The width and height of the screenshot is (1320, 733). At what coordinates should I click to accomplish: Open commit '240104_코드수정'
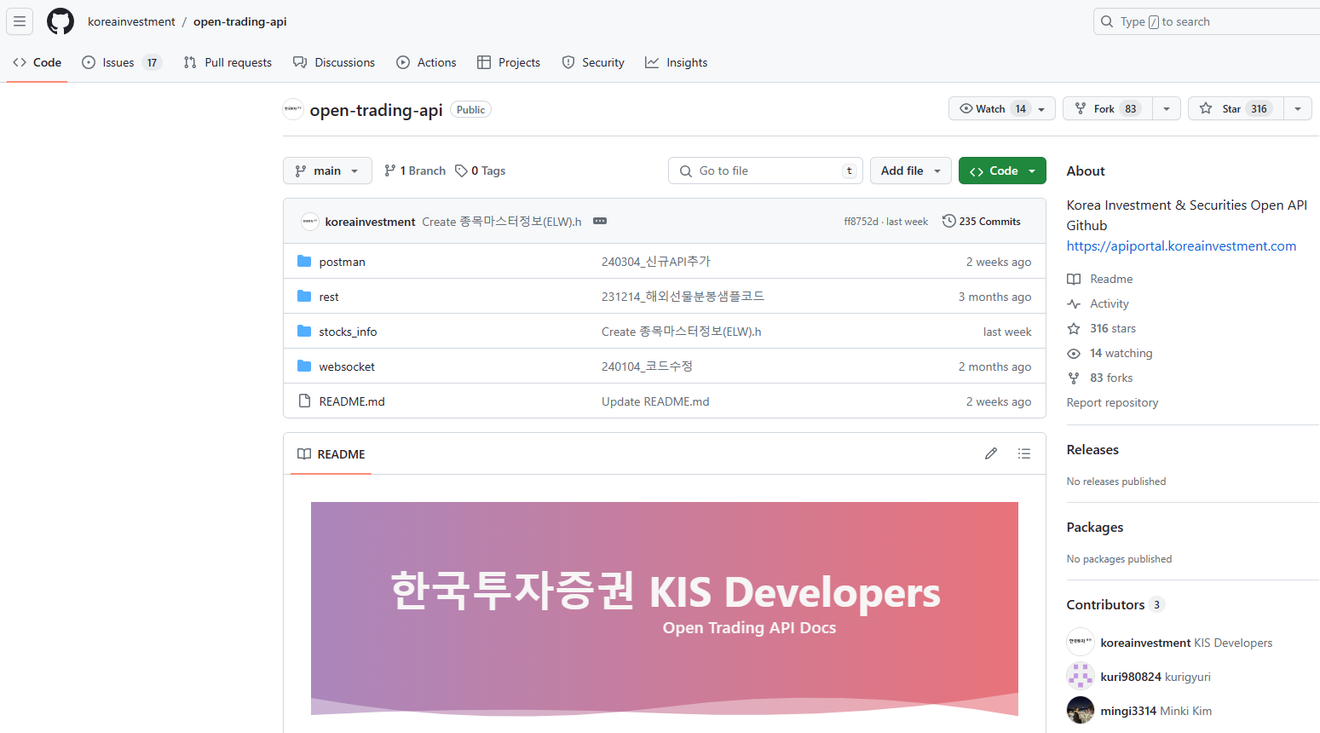click(x=647, y=367)
